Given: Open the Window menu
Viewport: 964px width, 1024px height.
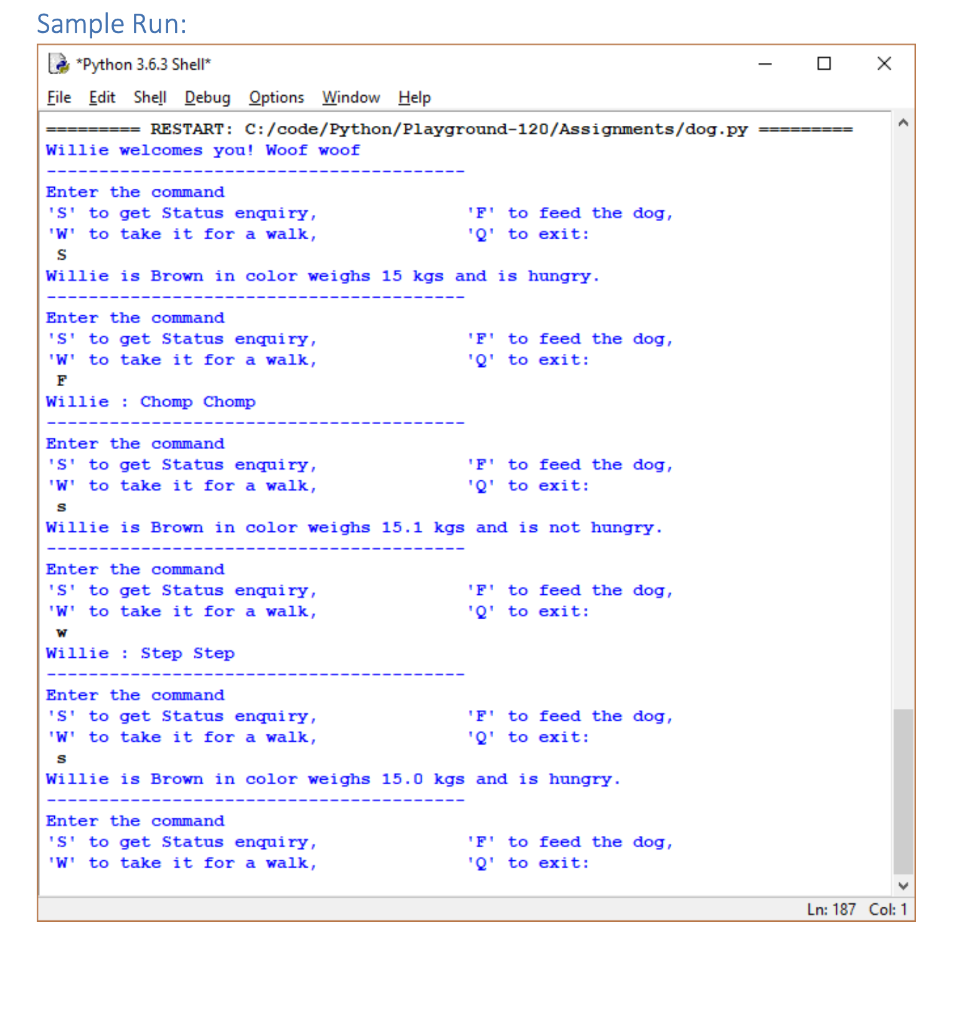Looking at the screenshot, I should pos(351,98).
